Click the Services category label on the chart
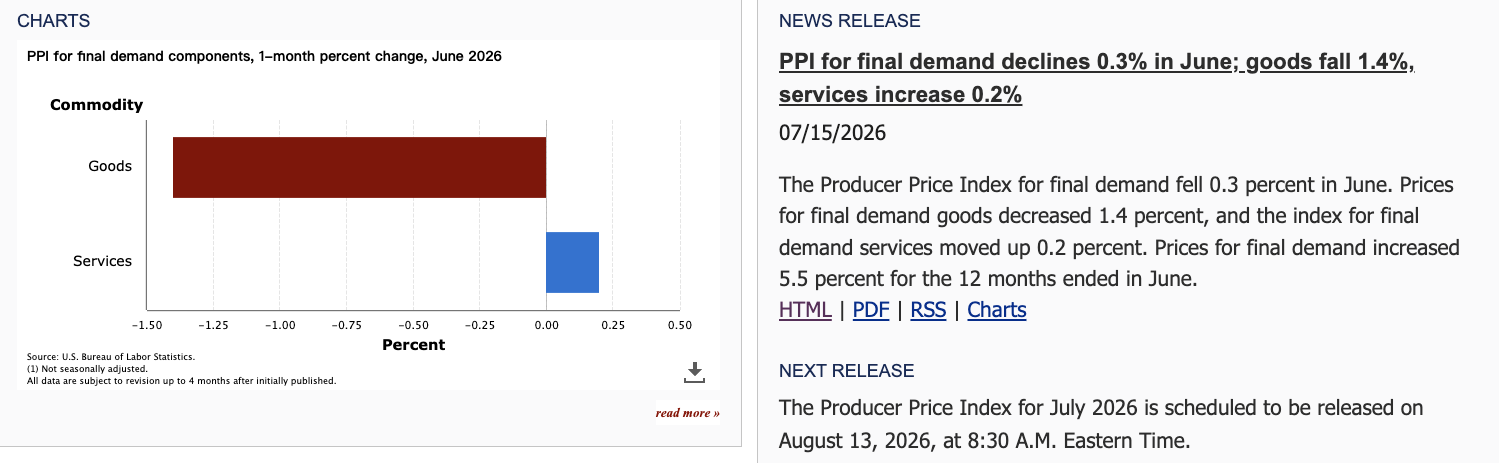The image size is (1499, 463). click(102, 261)
